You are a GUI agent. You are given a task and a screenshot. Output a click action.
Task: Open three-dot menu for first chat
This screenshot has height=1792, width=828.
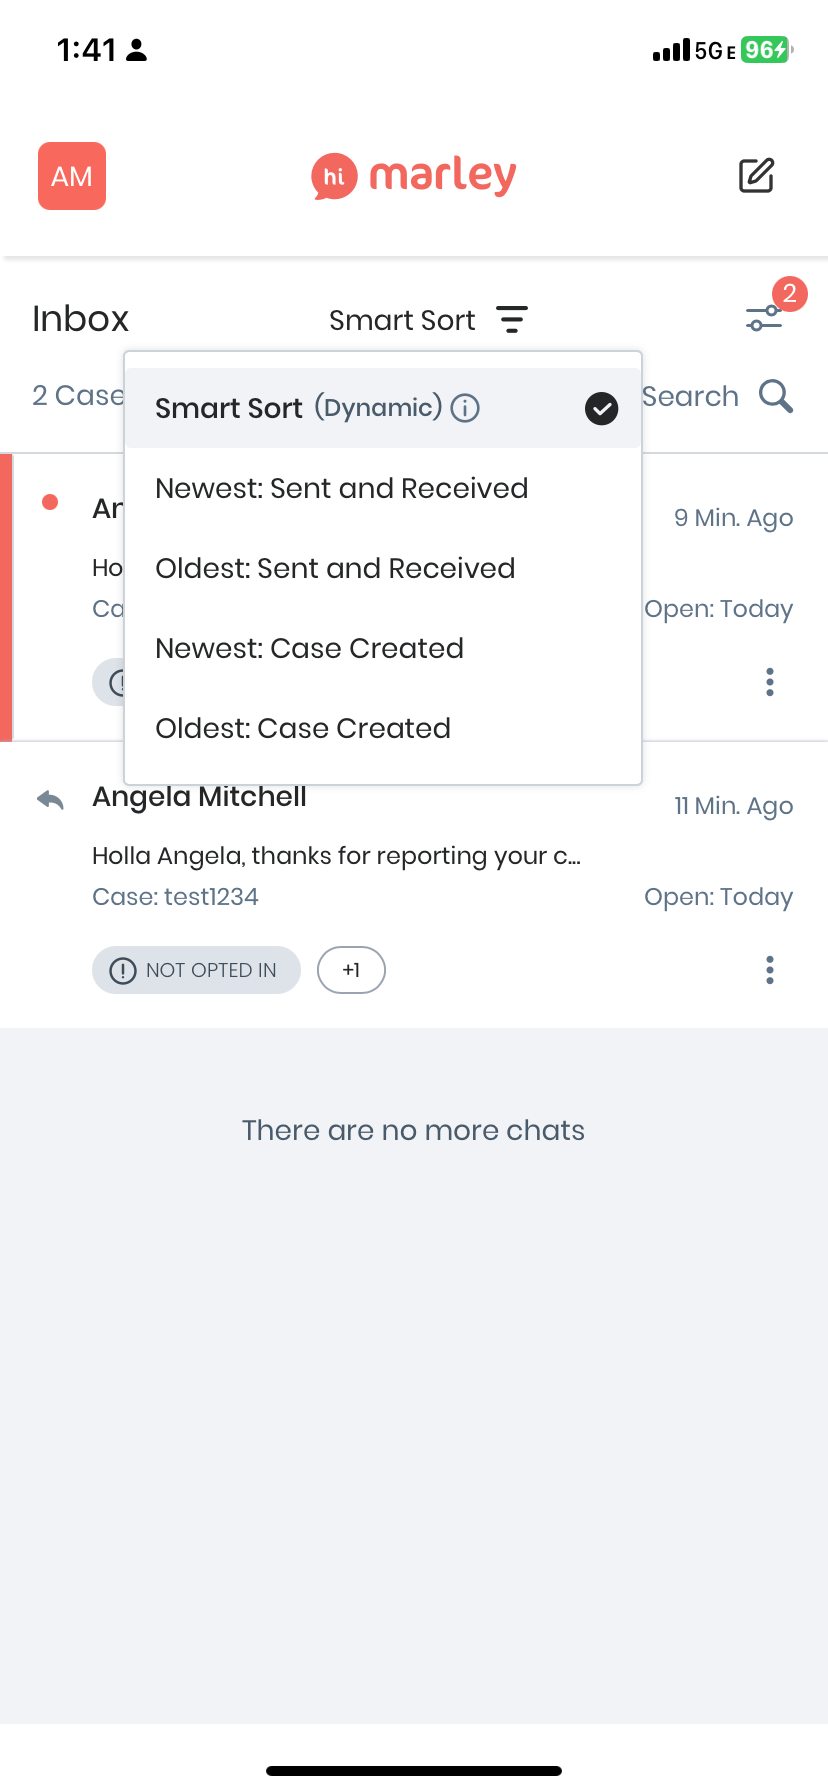click(769, 682)
